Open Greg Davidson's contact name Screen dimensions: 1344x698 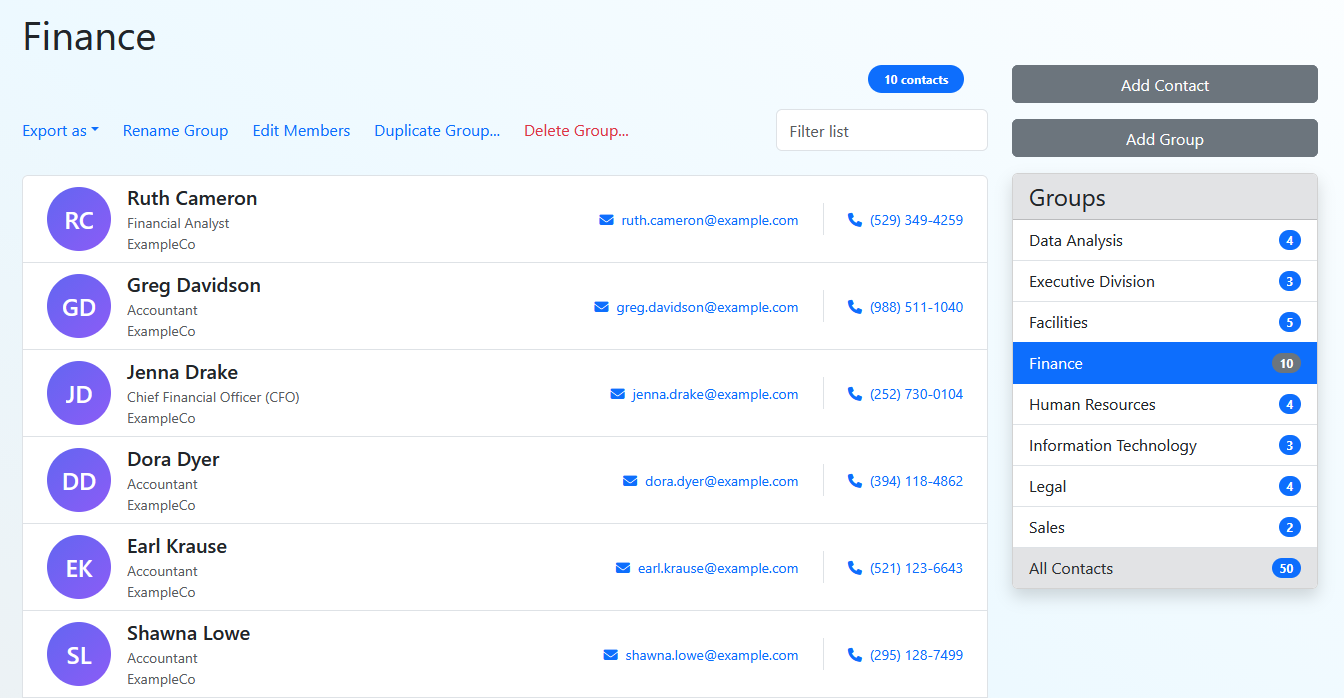[194, 285]
